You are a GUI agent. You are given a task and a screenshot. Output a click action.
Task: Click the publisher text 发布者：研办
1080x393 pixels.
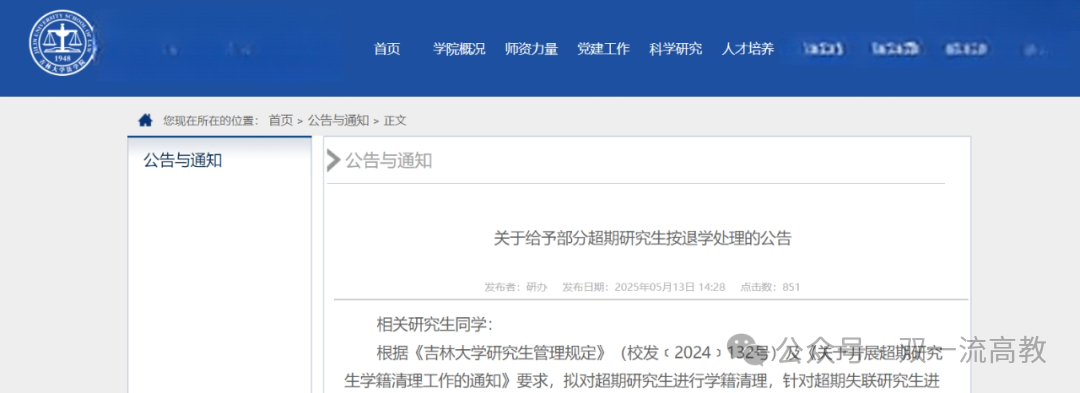click(x=515, y=287)
